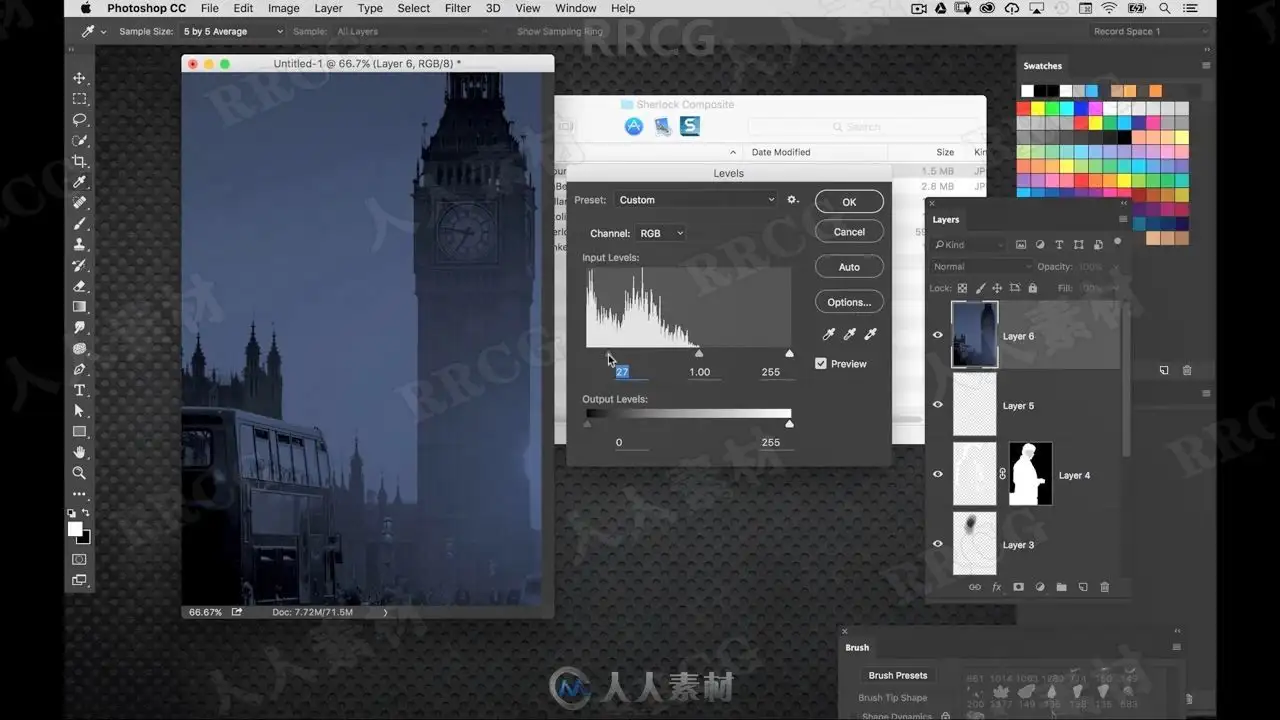Toggle lock image pixels brush icon
The image size is (1280, 720).
(980, 288)
